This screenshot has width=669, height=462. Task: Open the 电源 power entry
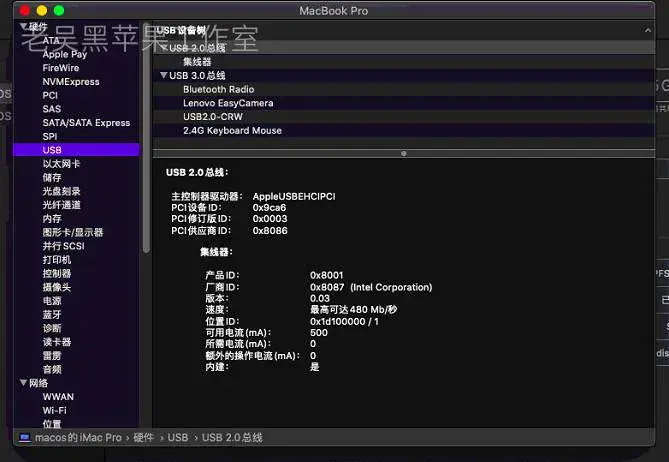(x=52, y=301)
